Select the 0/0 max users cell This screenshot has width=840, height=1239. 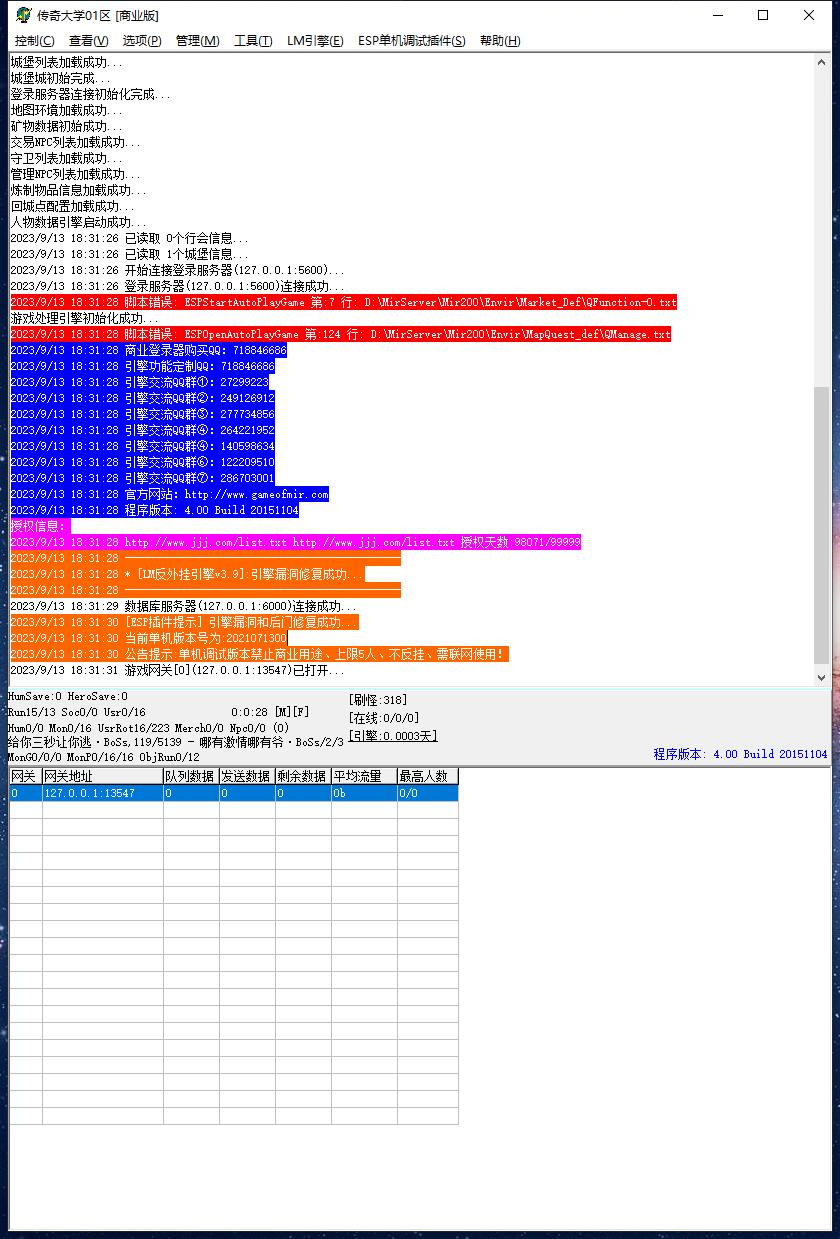428,793
